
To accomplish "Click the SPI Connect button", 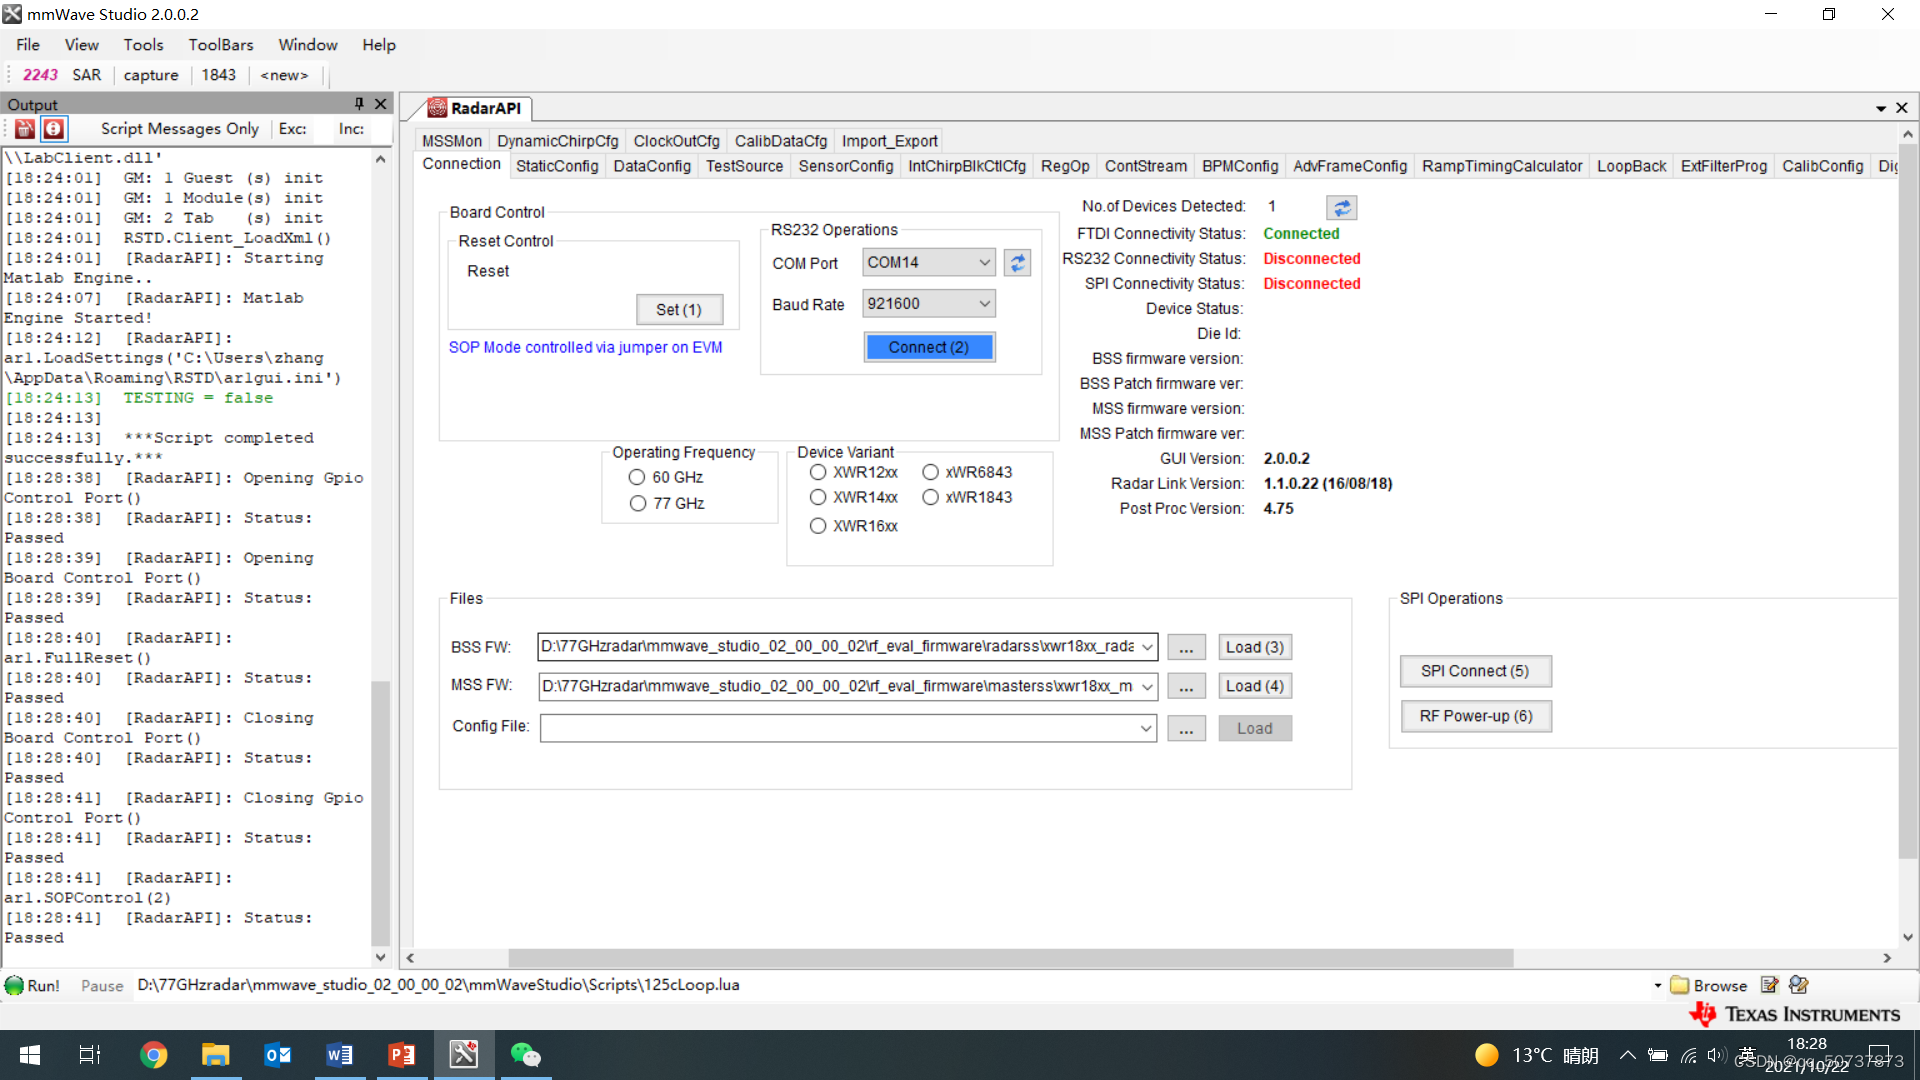I will click(x=1474, y=670).
